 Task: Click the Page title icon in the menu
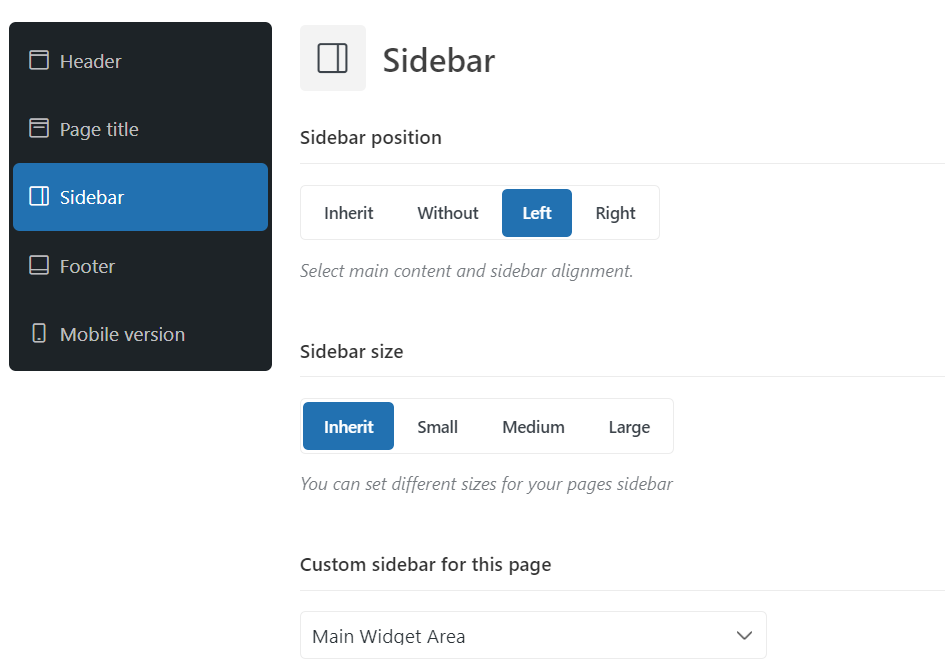[x=39, y=128]
